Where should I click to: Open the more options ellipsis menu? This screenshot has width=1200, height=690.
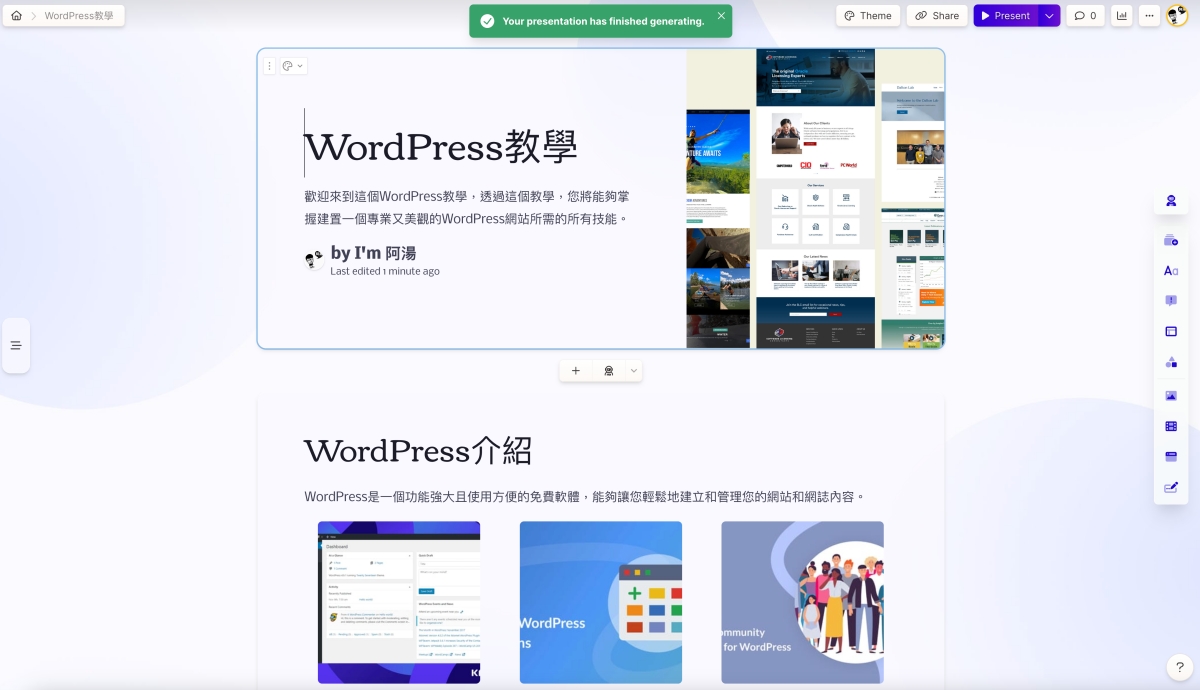(1149, 16)
